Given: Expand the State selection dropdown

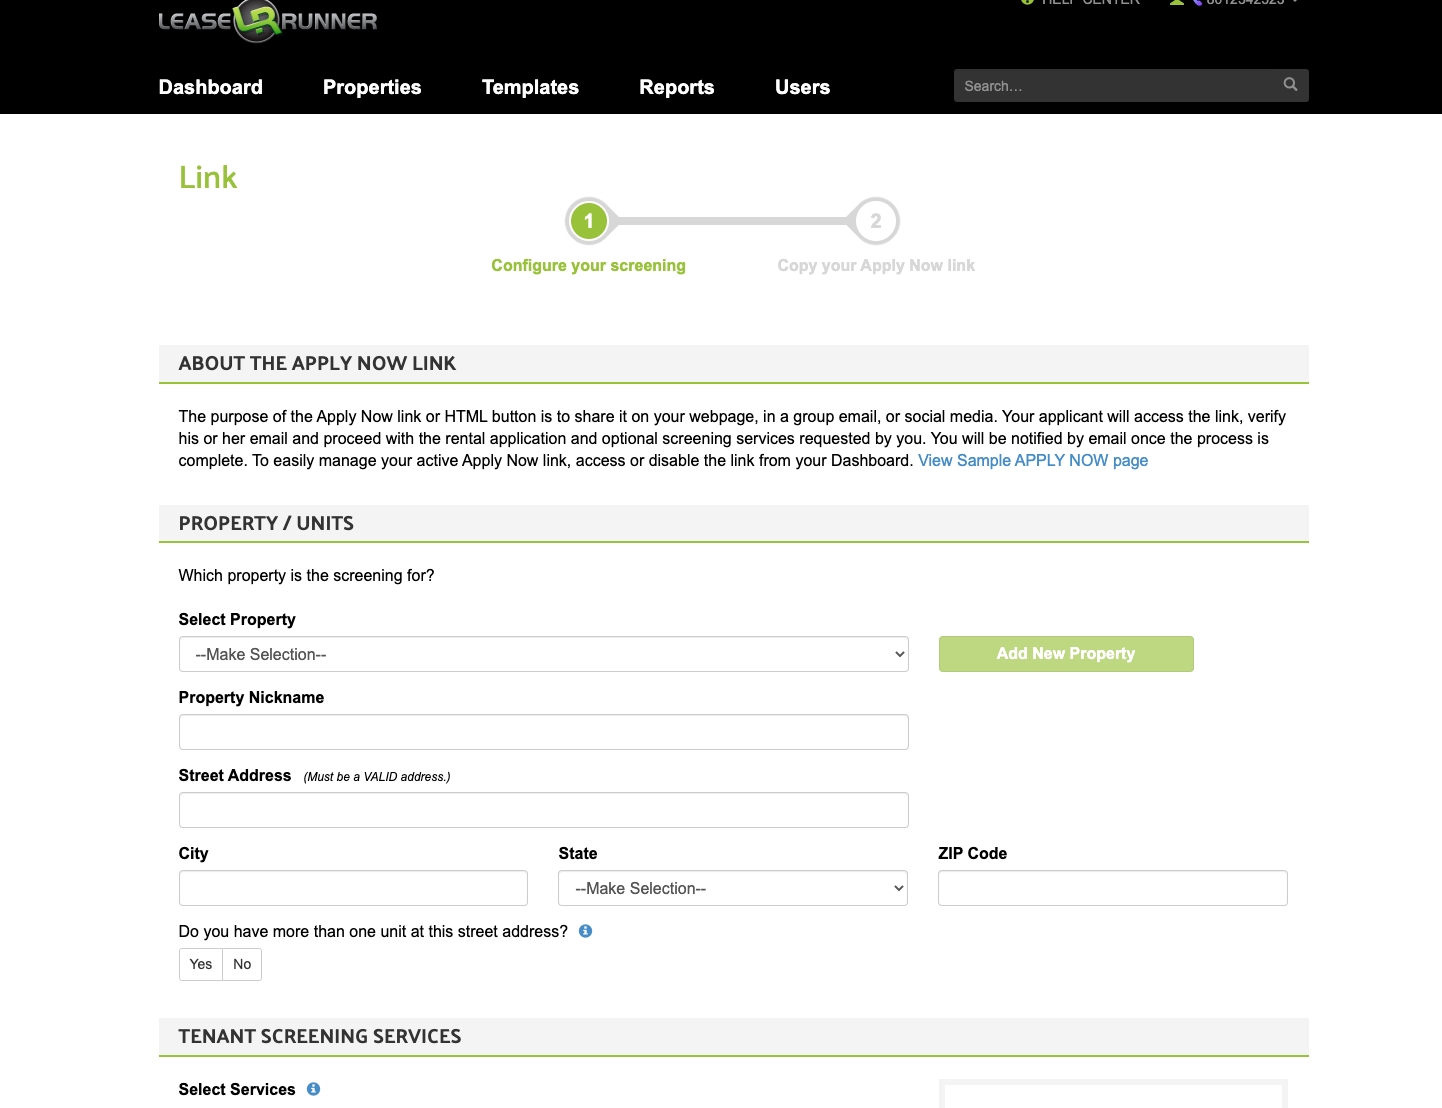Looking at the screenshot, I should coord(732,888).
